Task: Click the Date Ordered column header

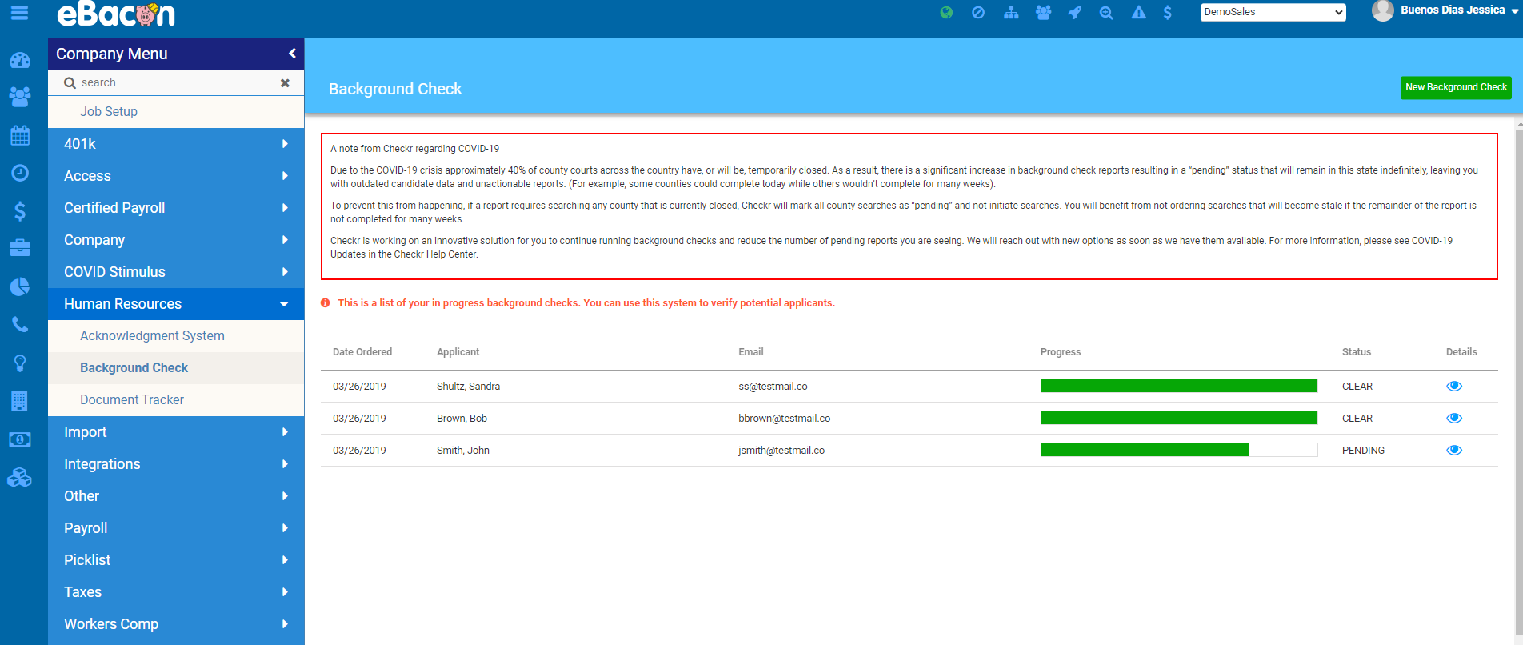Action: (x=363, y=352)
